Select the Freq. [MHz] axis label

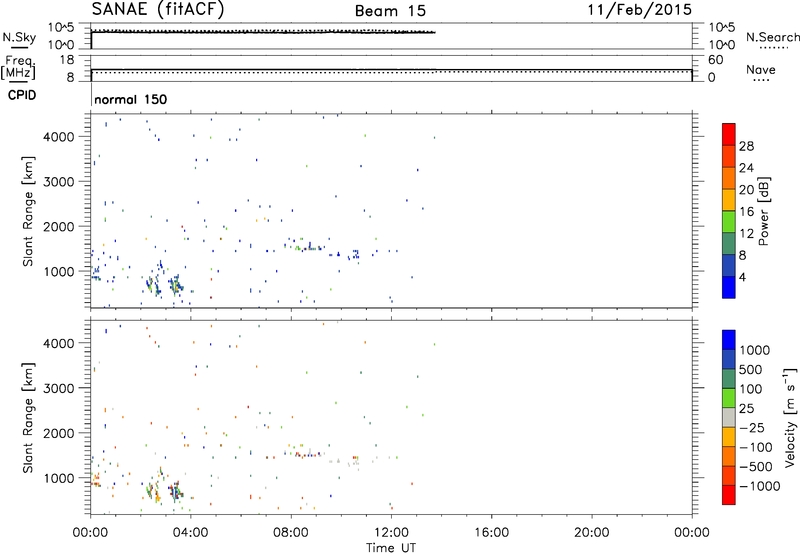[x=20, y=67]
